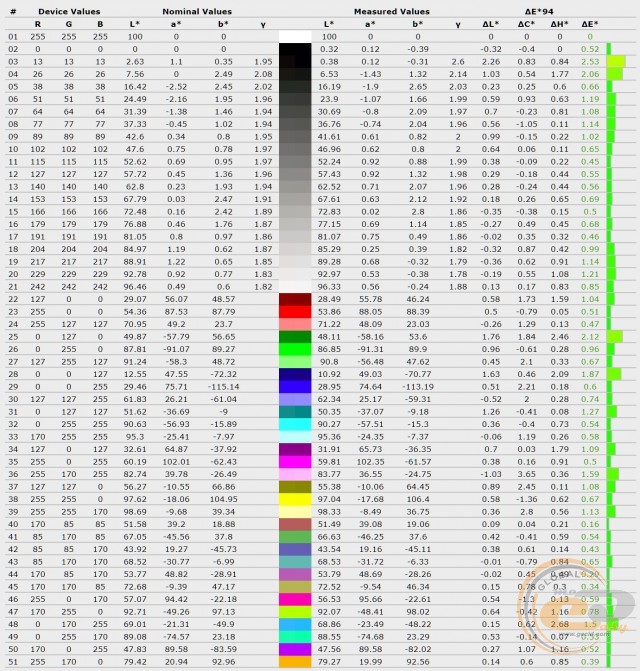Click the nominal b* value -115.14

click(x=223, y=387)
